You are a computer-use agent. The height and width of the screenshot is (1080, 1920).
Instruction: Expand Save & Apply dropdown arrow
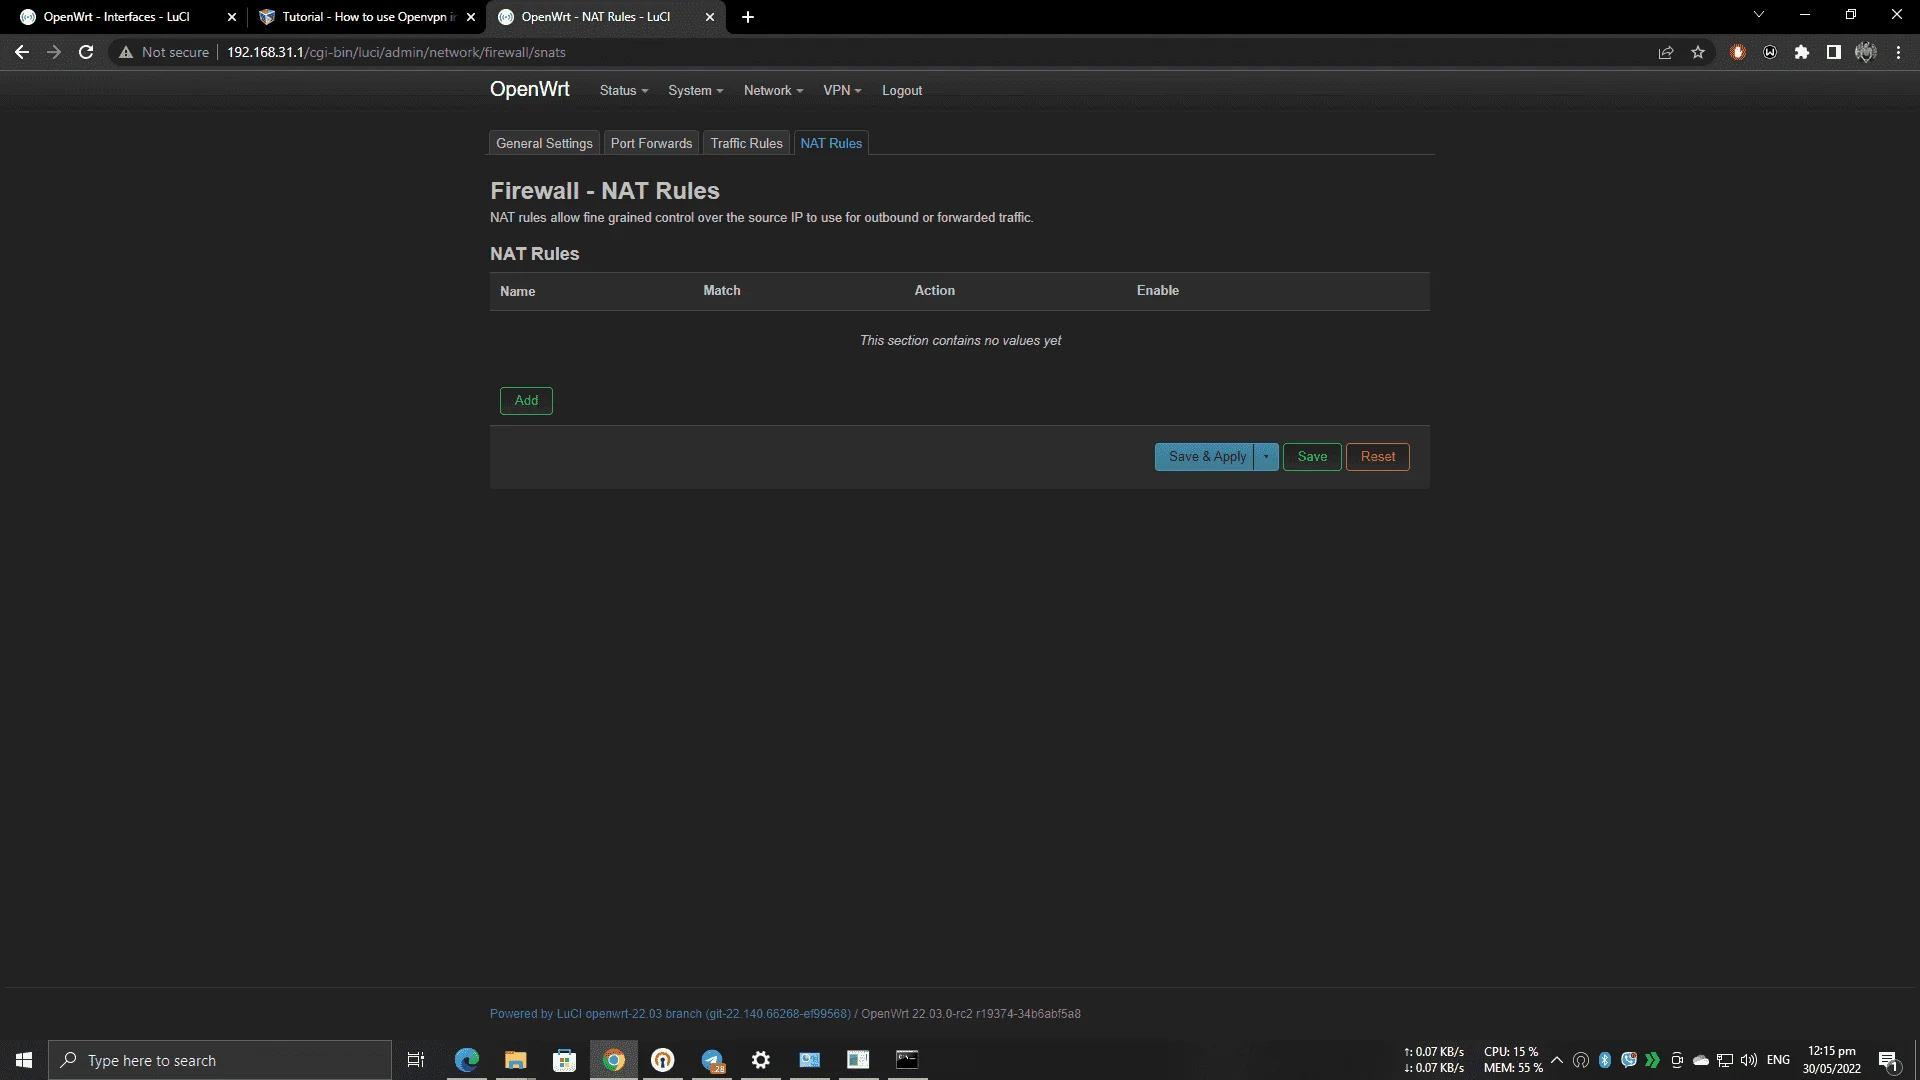coord(1266,457)
